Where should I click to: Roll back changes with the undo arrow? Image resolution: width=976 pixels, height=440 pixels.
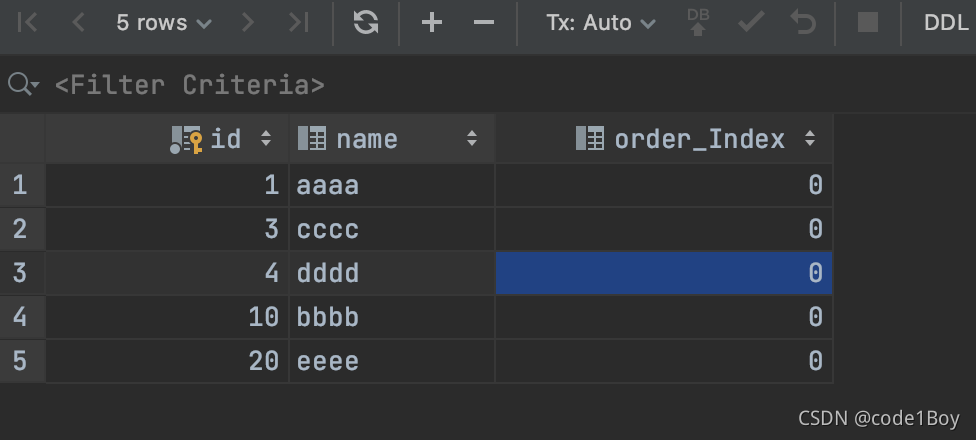point(803,23)
